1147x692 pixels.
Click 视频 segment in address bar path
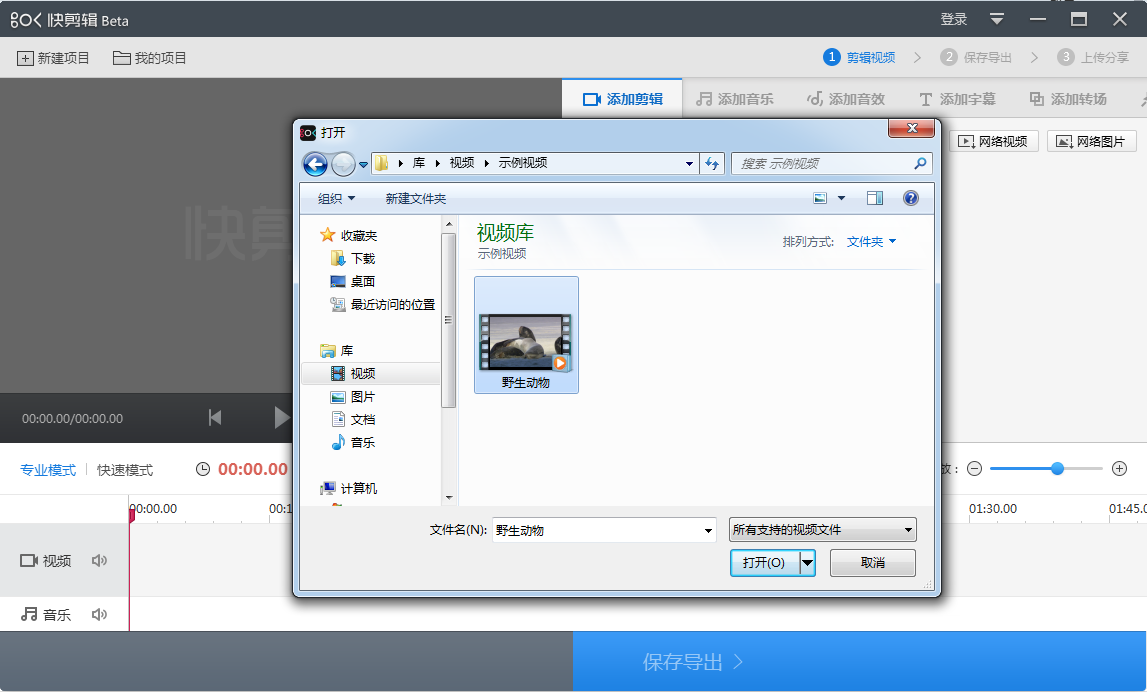tap(462, 162)
